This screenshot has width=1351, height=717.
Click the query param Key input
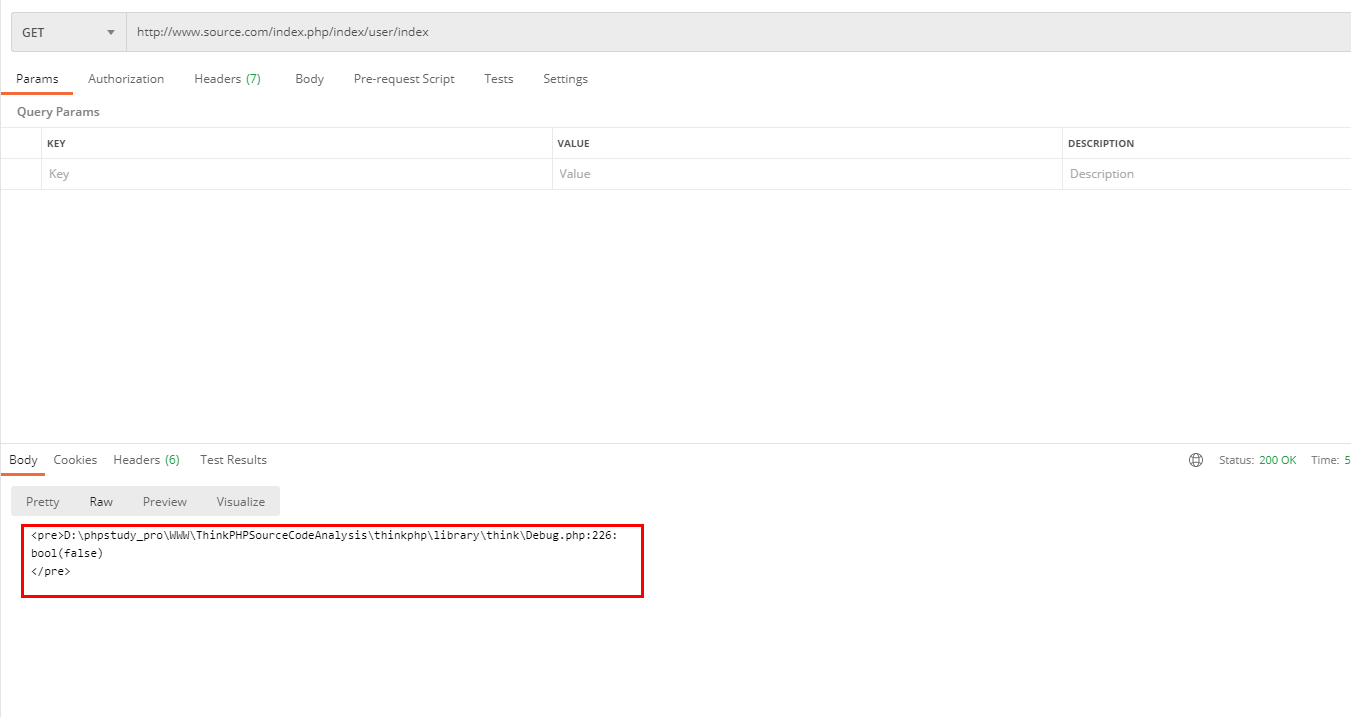(x=297, y=174)
